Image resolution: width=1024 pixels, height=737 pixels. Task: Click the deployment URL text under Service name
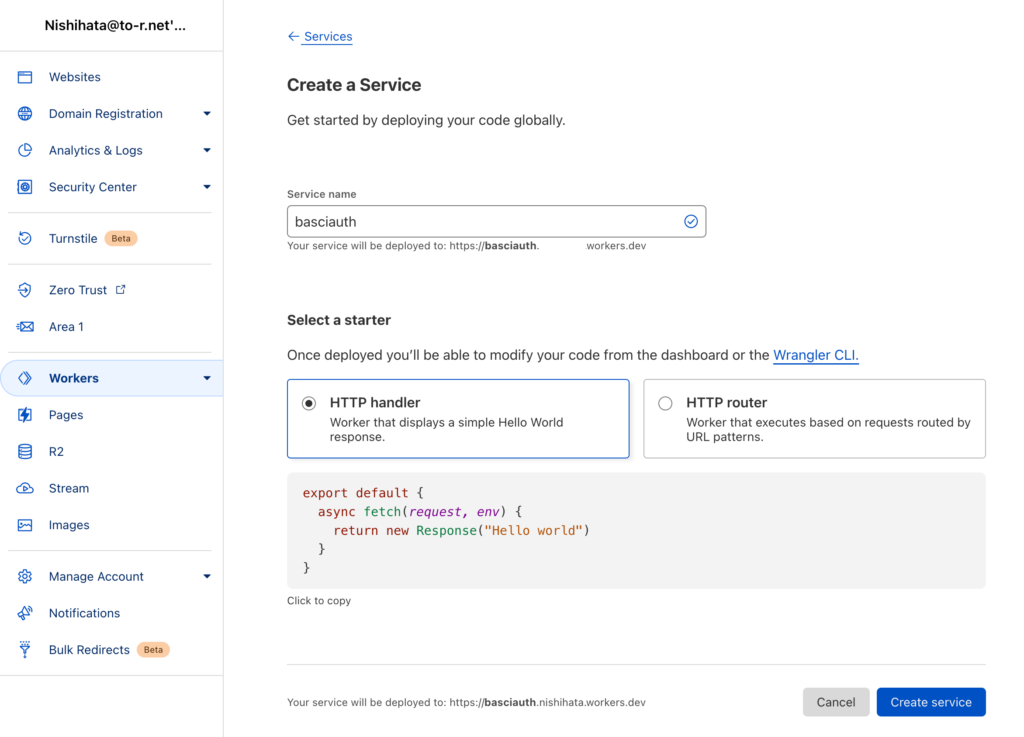466,245
